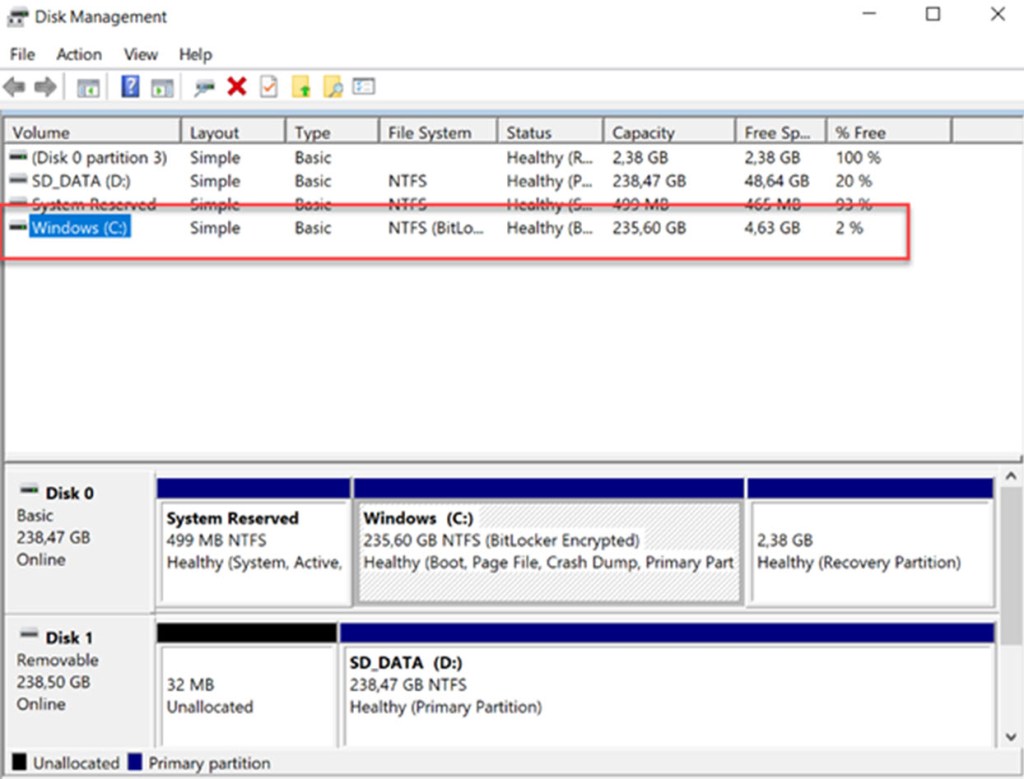
Task: Click the scroll down arrow in disk pane
Action: click(x=1012, y=738)
